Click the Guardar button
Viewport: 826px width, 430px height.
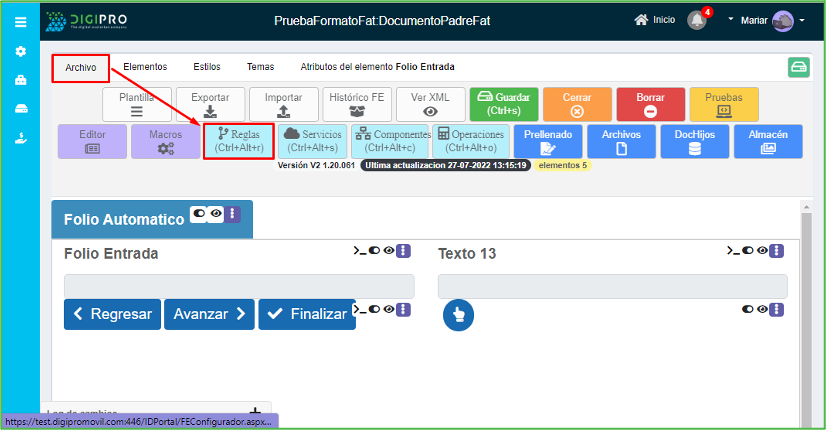[x=504, y=105]
